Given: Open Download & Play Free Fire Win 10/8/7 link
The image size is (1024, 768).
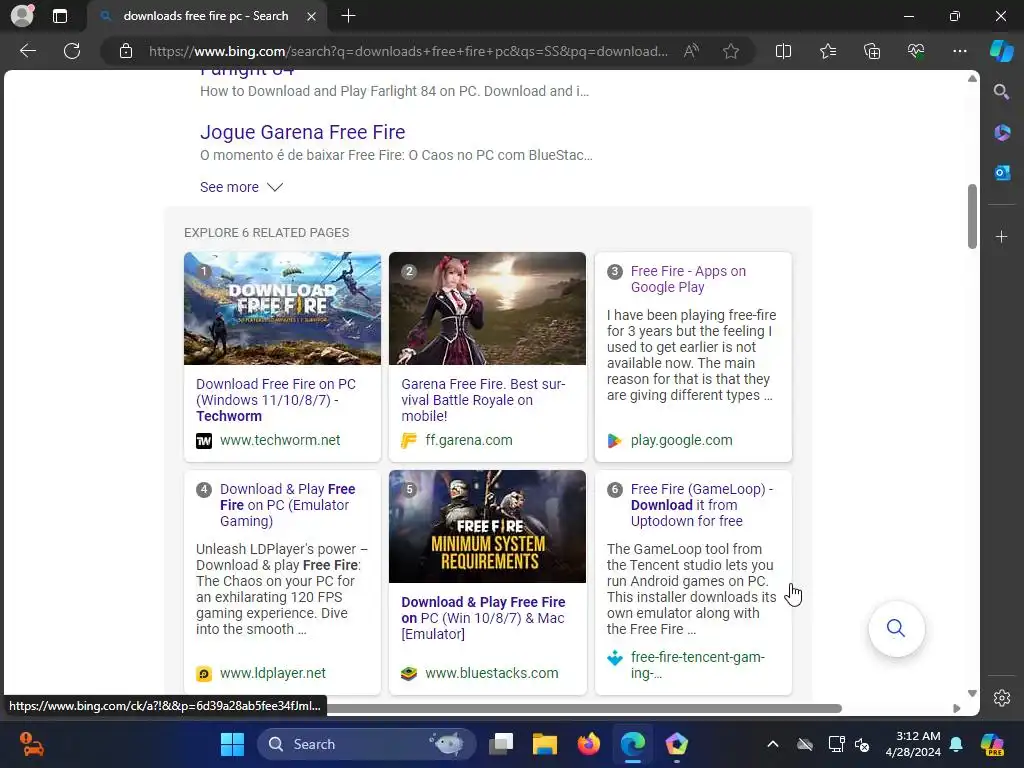Looking at the screenshot, I should [483, 618].
